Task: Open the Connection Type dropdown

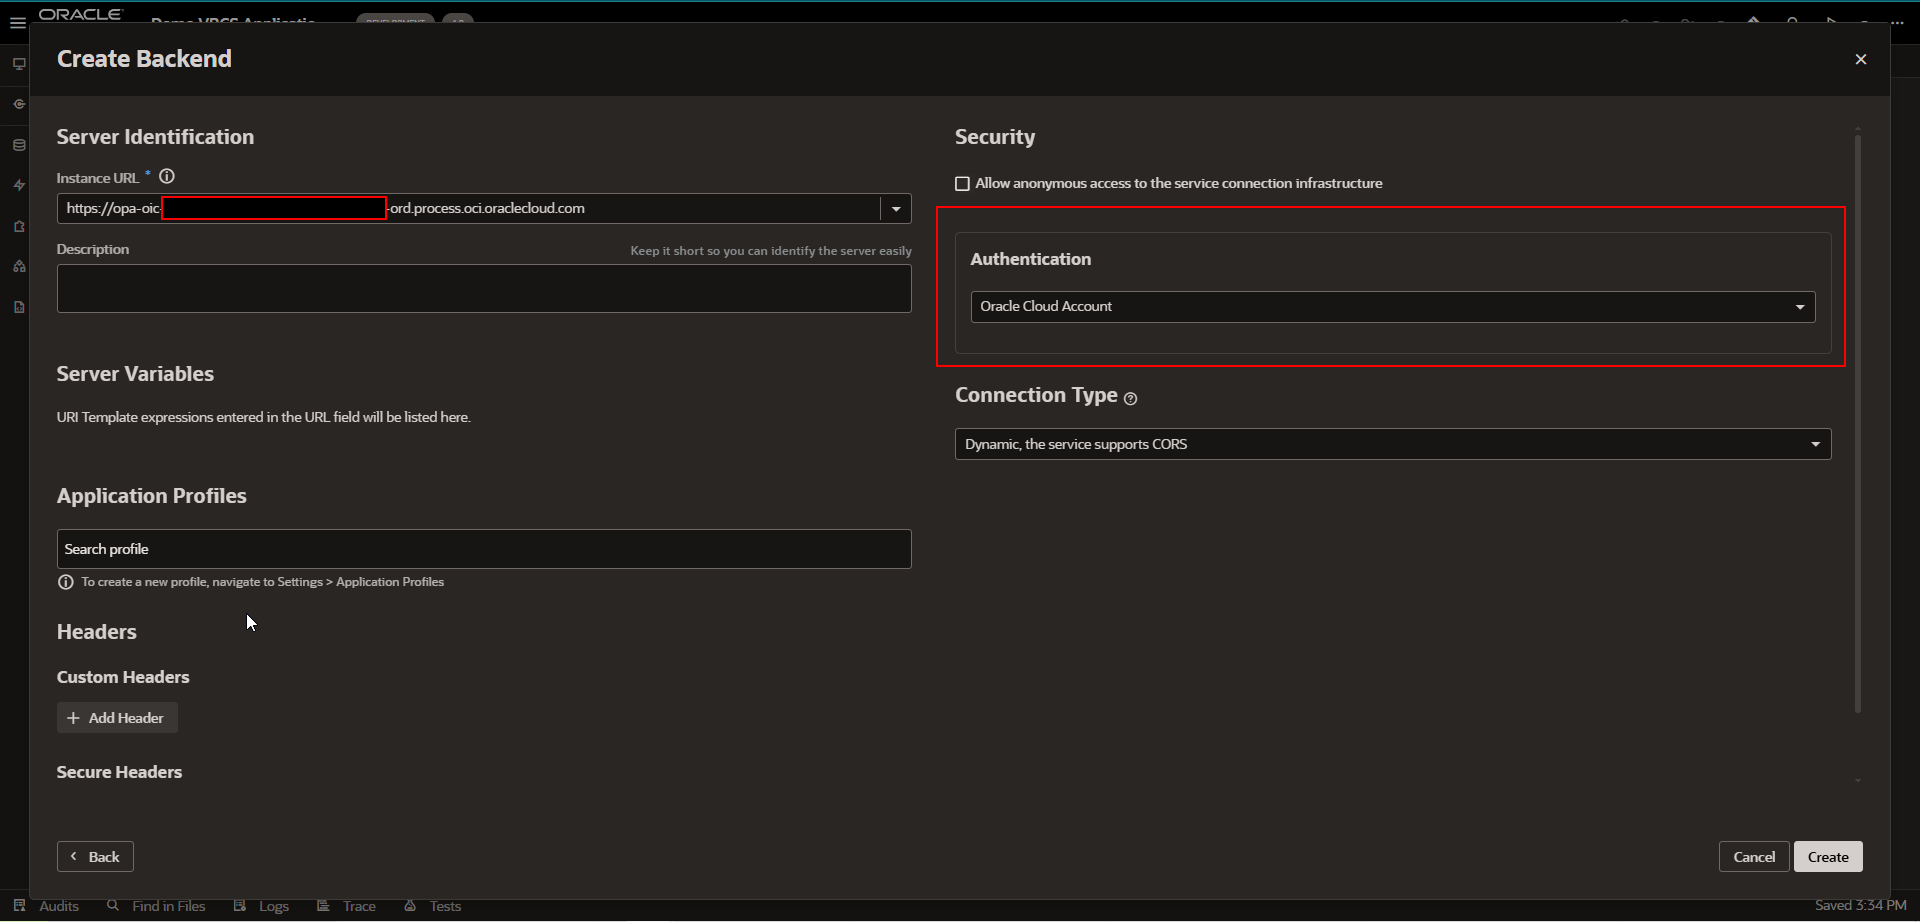Action: [x=1392, y=444]
